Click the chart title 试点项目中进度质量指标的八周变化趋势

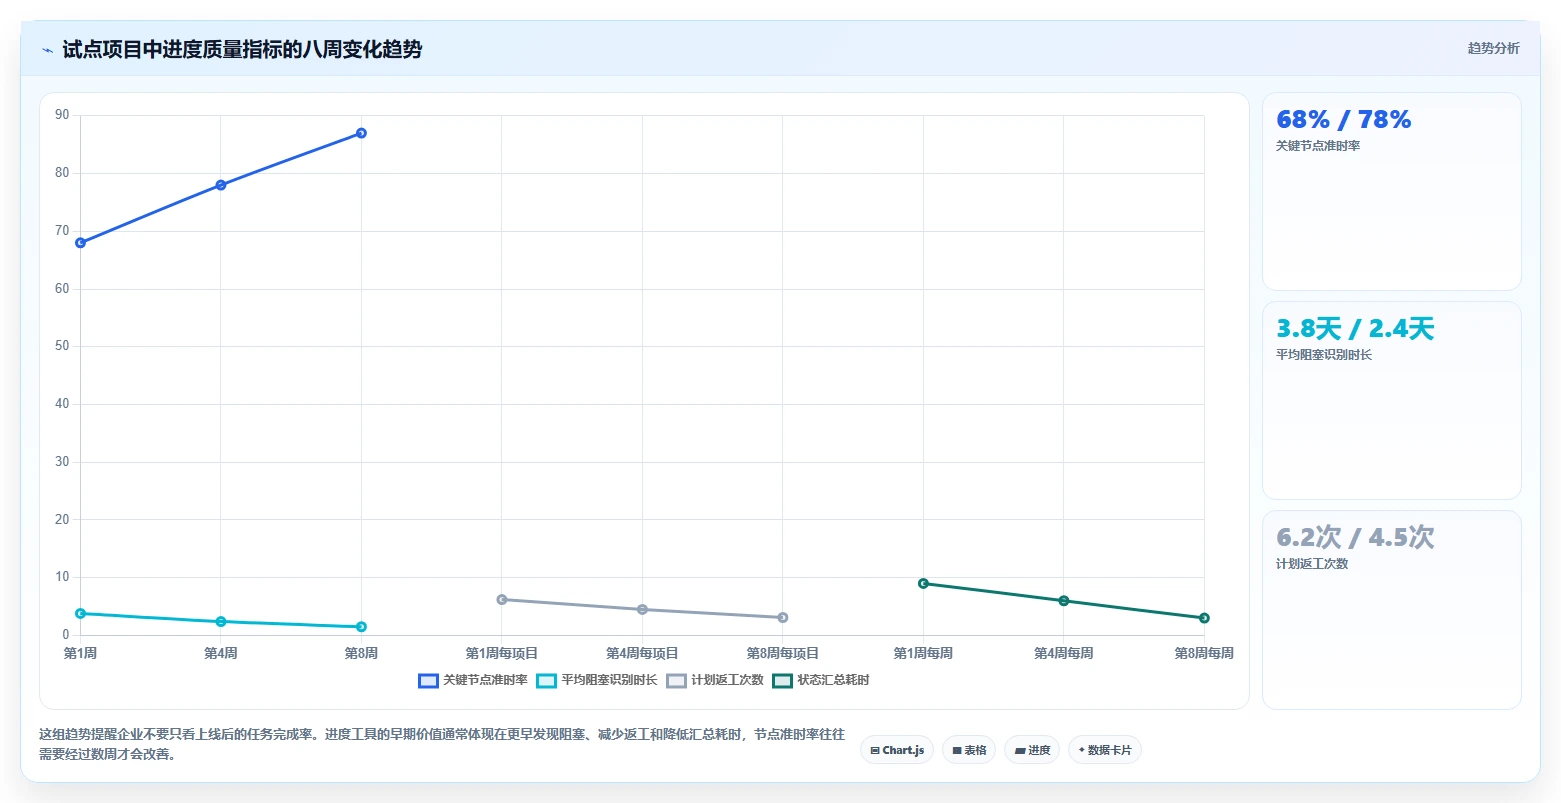242,49
